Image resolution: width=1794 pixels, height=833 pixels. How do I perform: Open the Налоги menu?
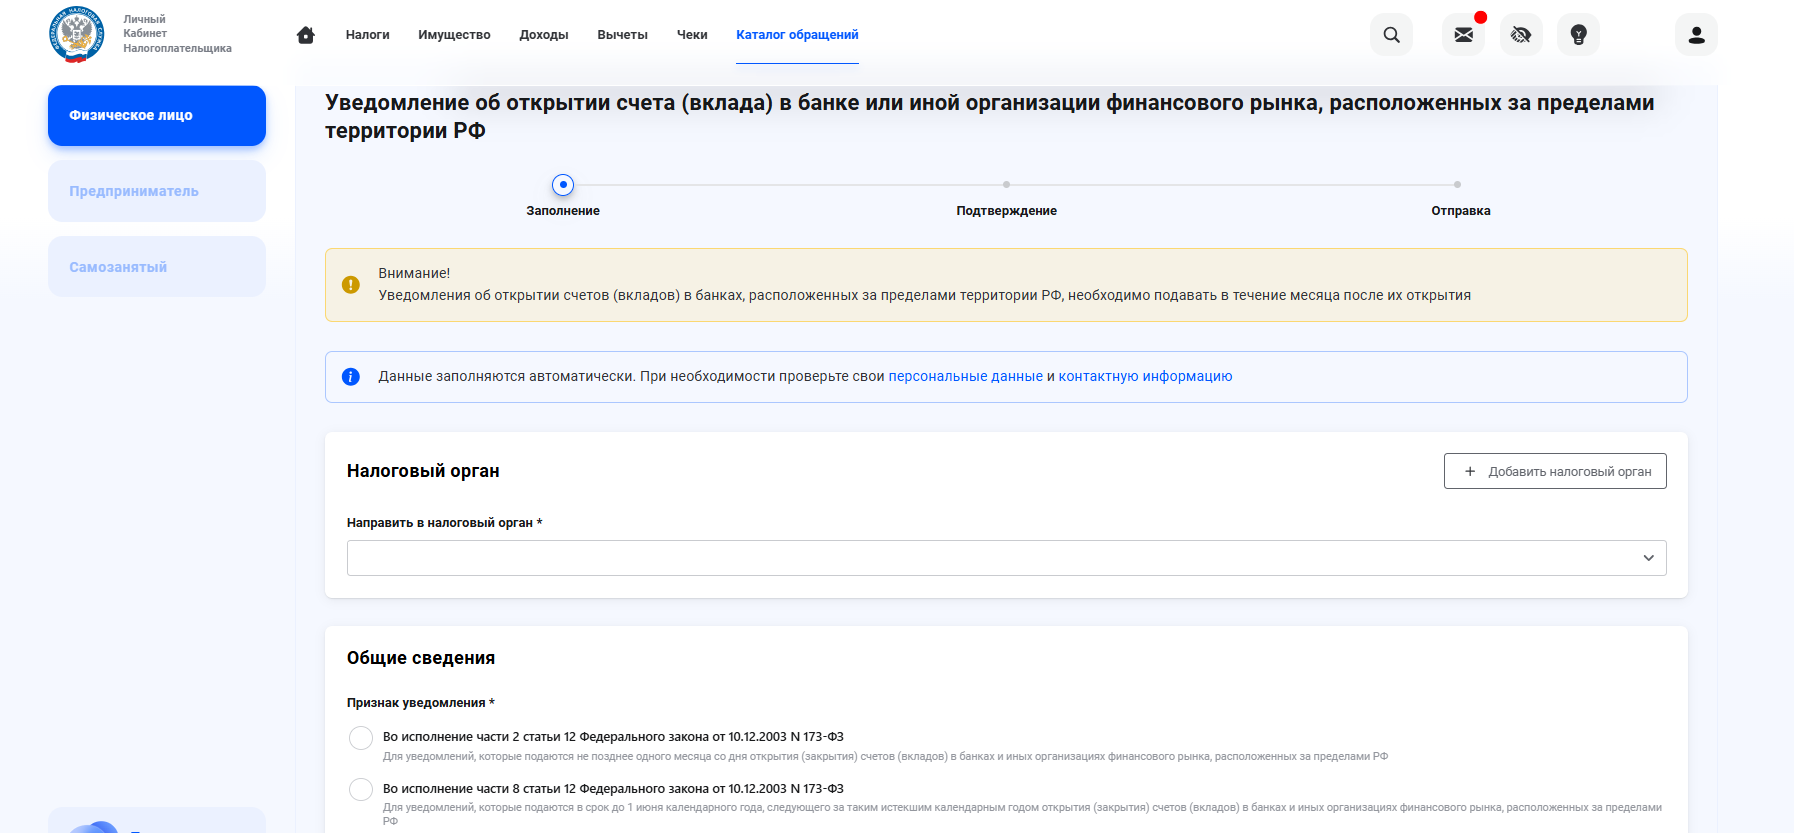tap(367, 35)
